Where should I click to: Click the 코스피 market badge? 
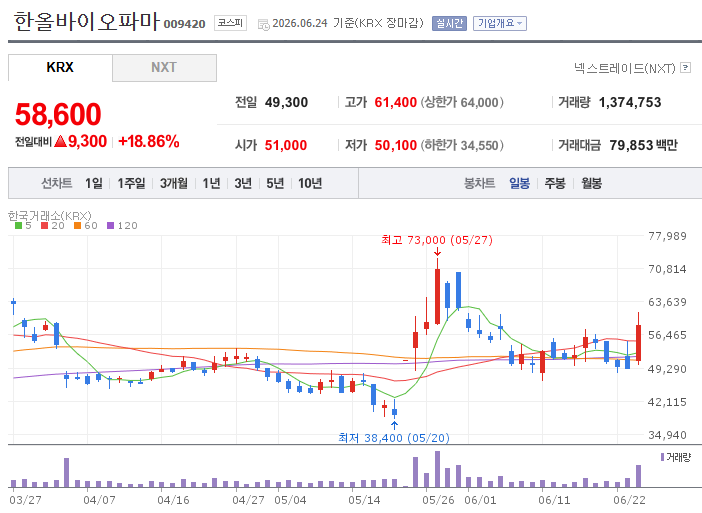pos(230,23)
